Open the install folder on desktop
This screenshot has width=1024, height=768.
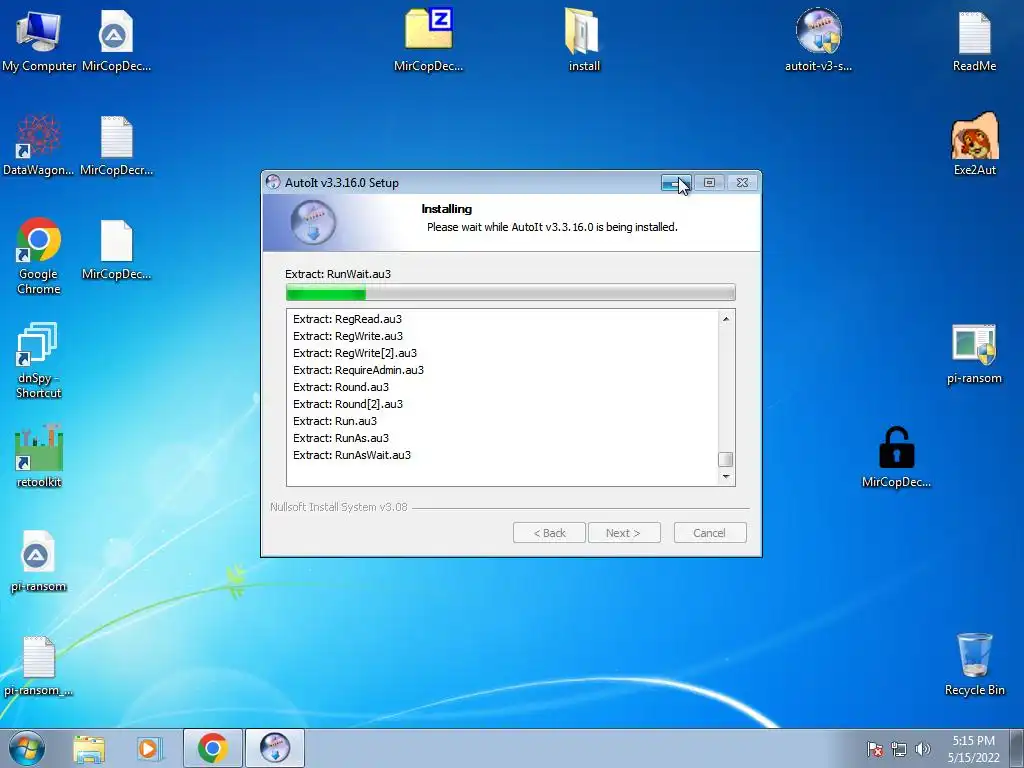(583, 40)
